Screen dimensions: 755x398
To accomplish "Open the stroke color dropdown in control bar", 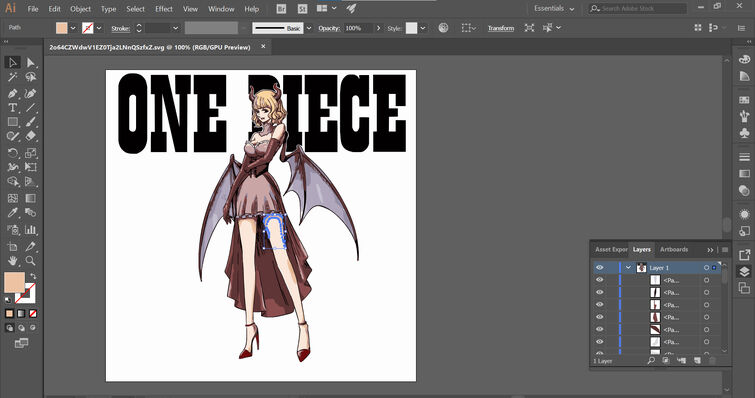I will [99, 28].
